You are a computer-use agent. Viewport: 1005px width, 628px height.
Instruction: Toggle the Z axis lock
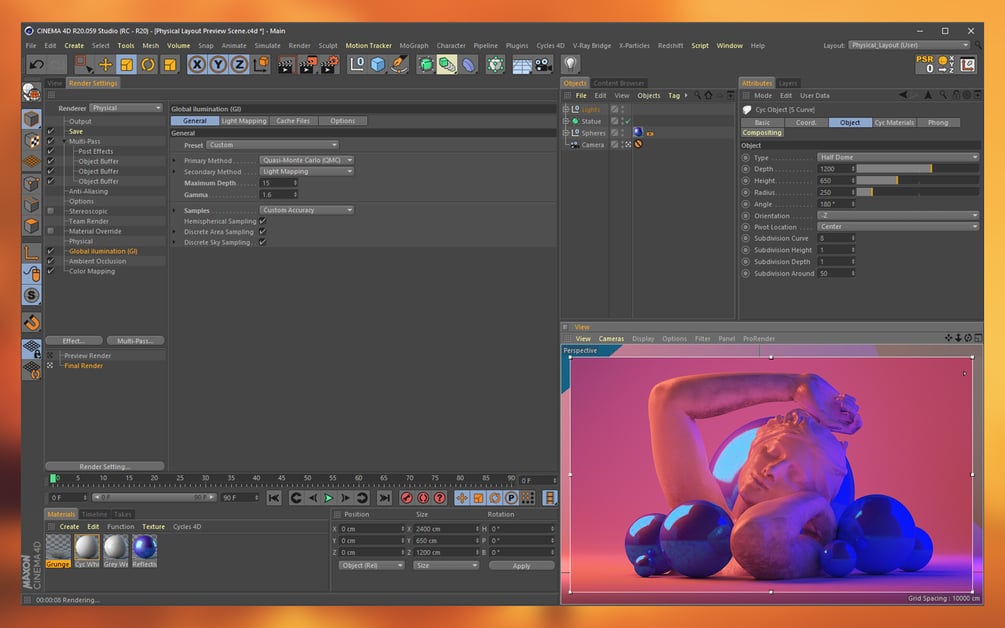coord(240,64)
